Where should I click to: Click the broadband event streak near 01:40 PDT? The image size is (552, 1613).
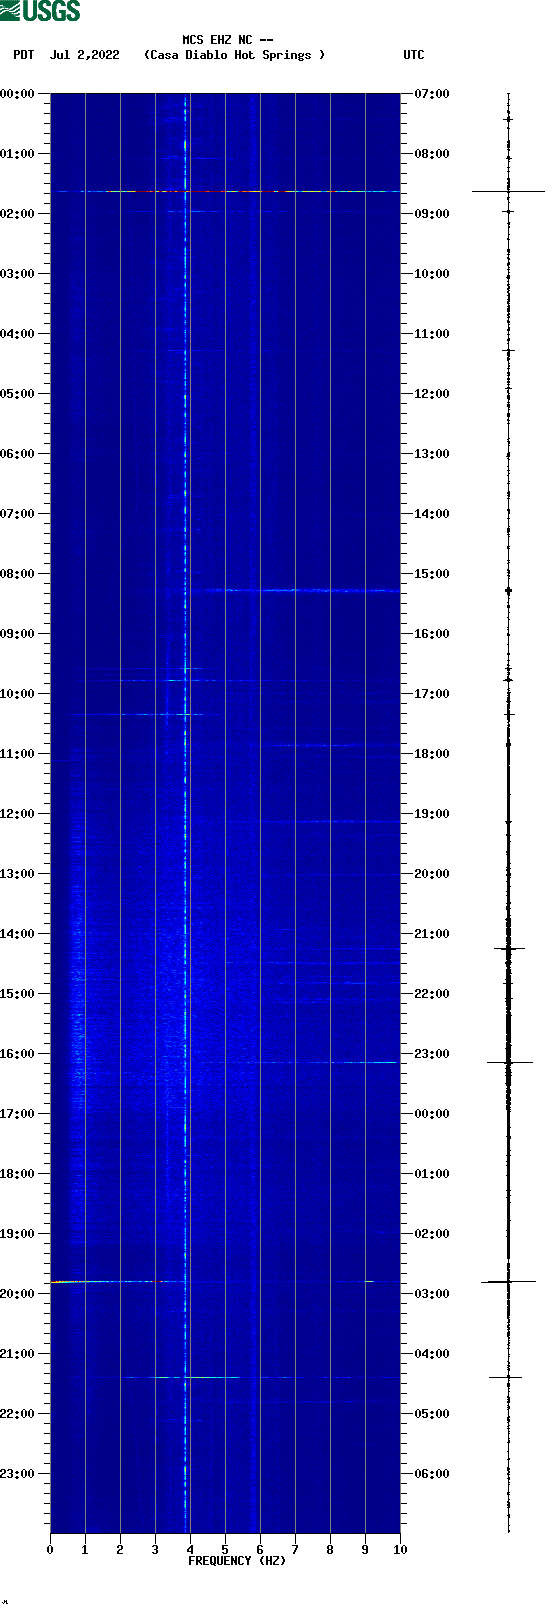[225, 191]
